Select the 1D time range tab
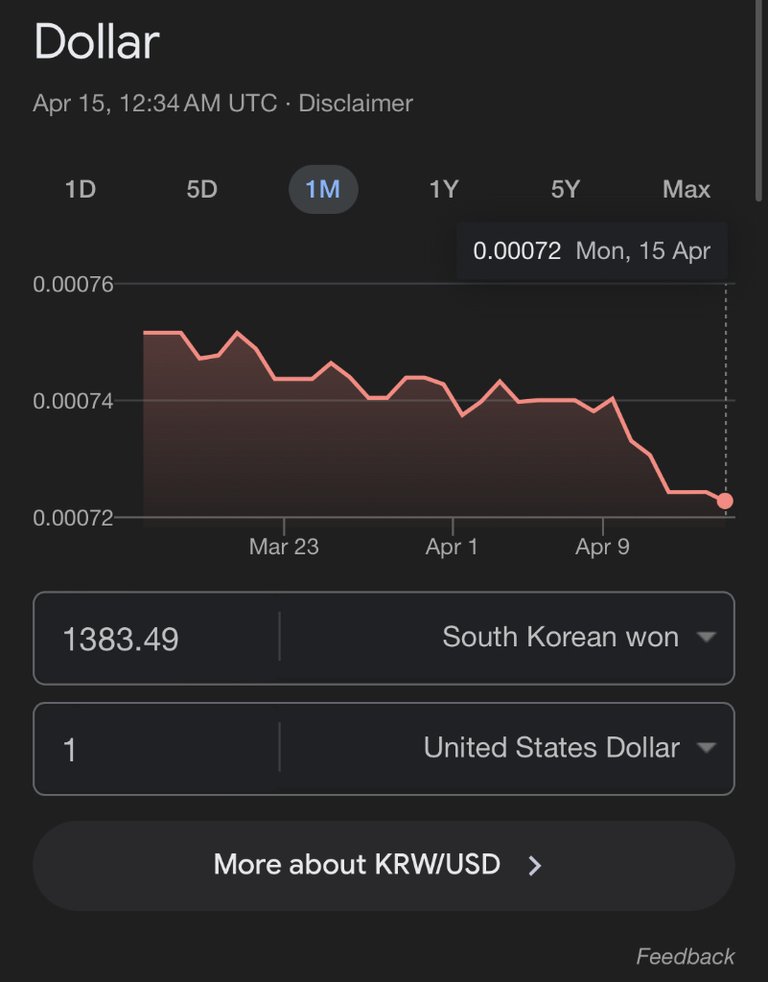 [80, 189]
